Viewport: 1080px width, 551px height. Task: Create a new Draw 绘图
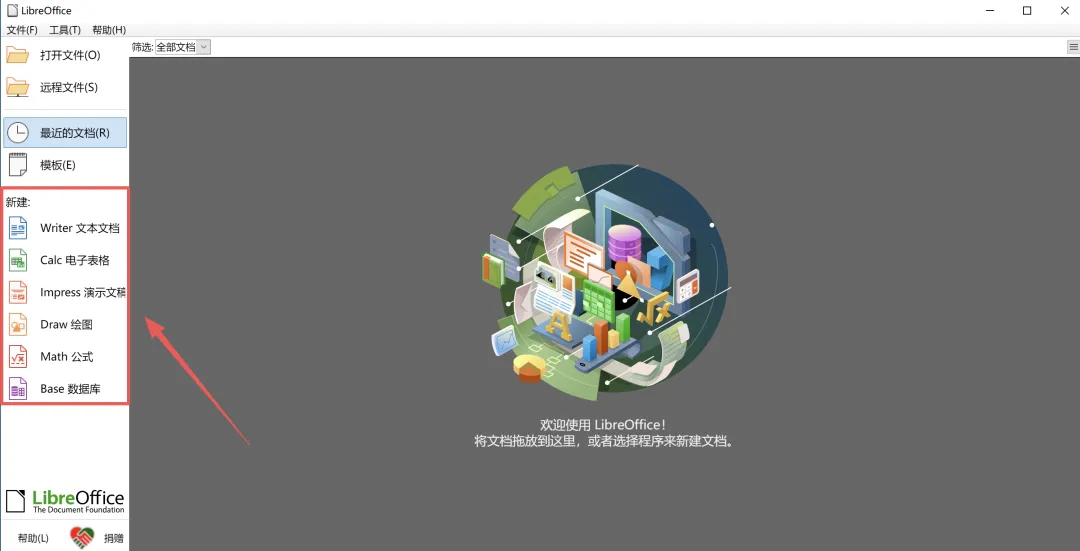click(65, 324)
